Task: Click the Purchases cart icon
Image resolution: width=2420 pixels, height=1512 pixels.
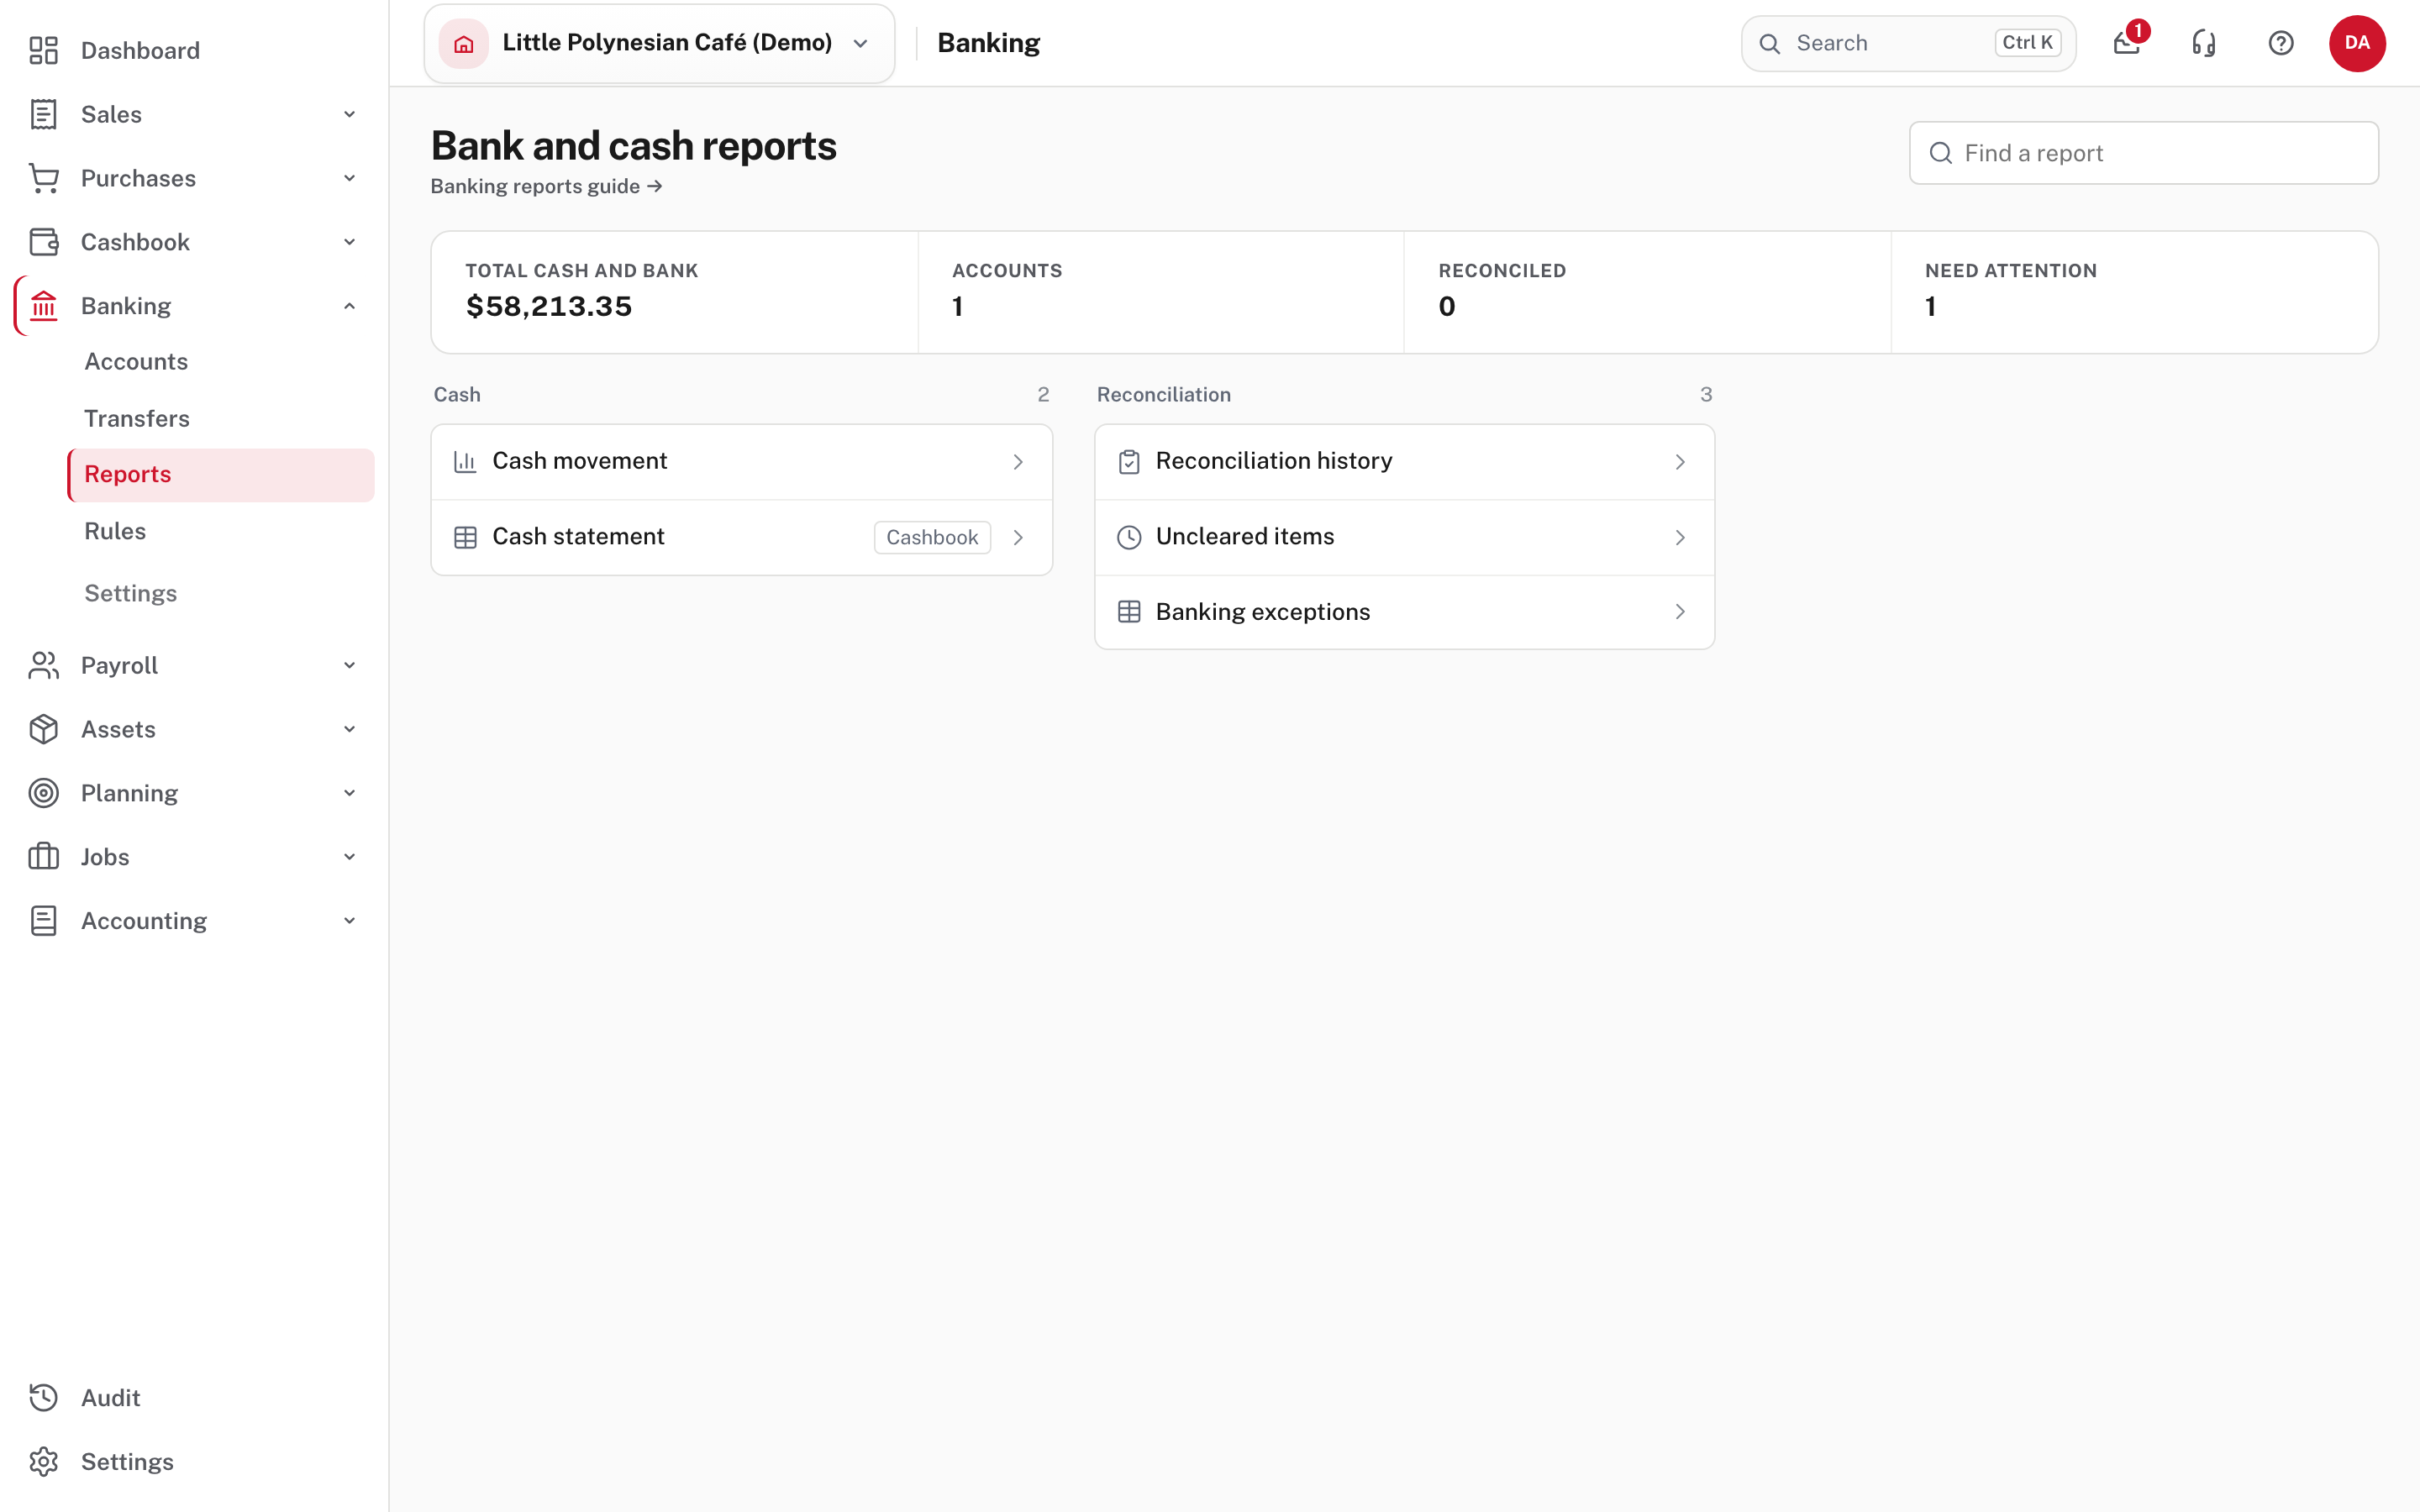Action: tap(43, 178)
